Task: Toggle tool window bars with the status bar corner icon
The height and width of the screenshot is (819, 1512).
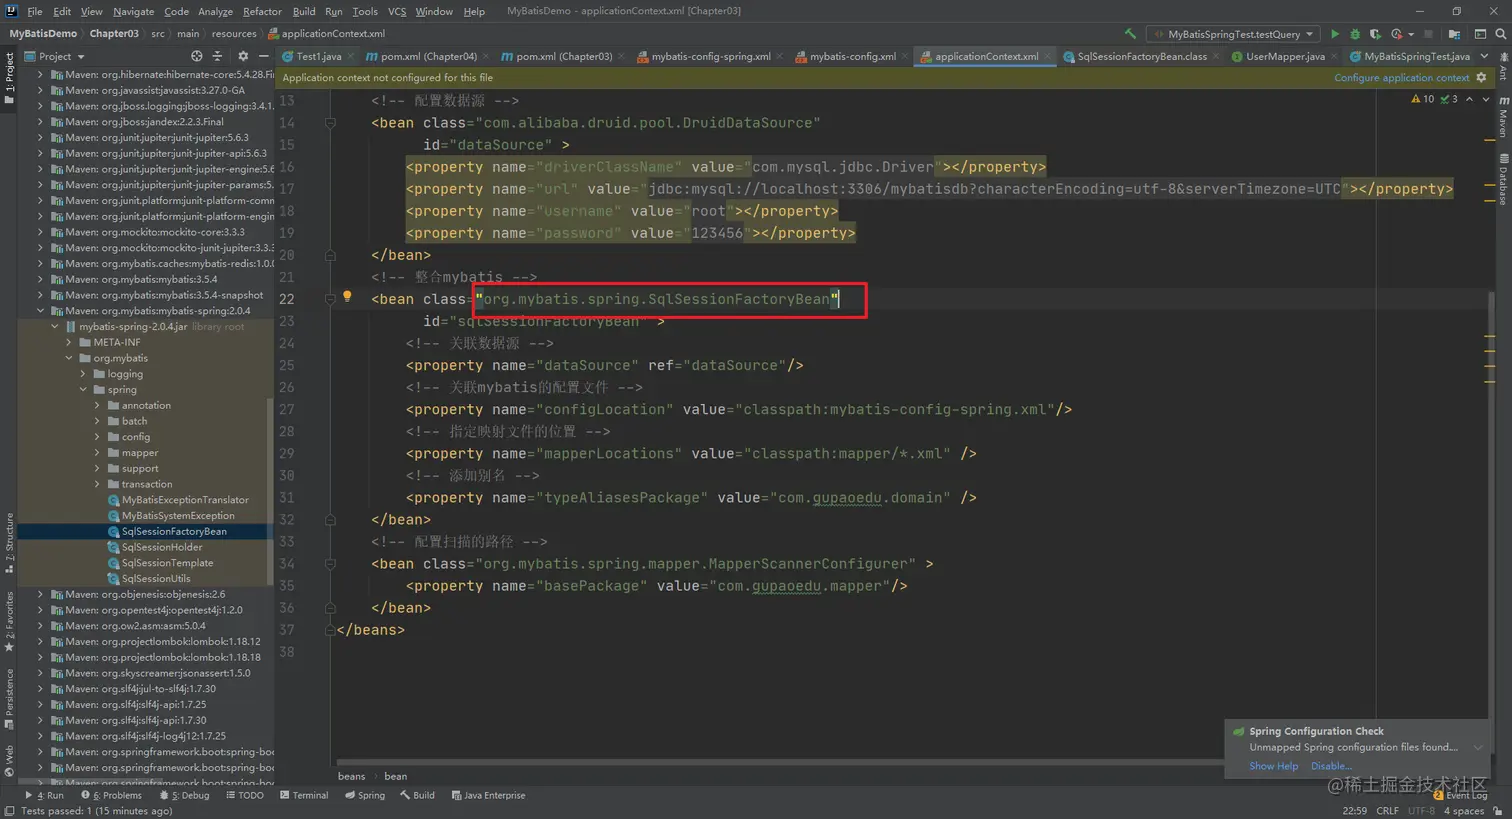Action: pyautogui.click(x=9, y=811)
